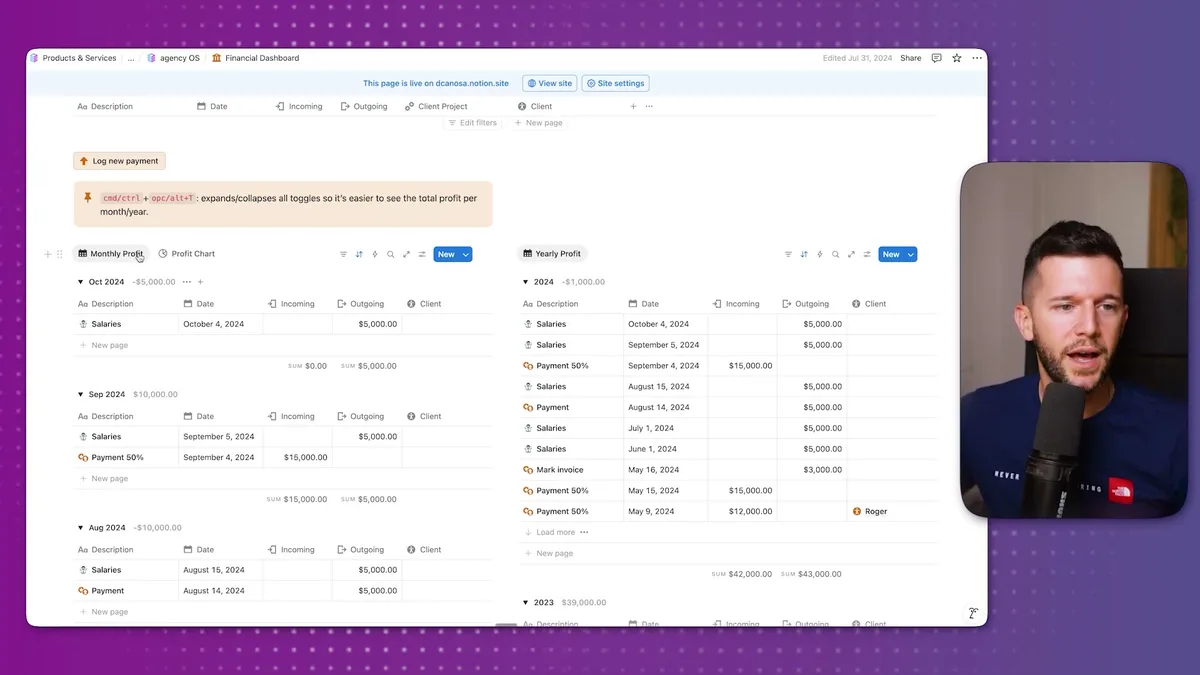The width and height of the screenshot is (1200, 675).
Task: Open the filter icon above Monthly Profit table
Action: (343, 254)
